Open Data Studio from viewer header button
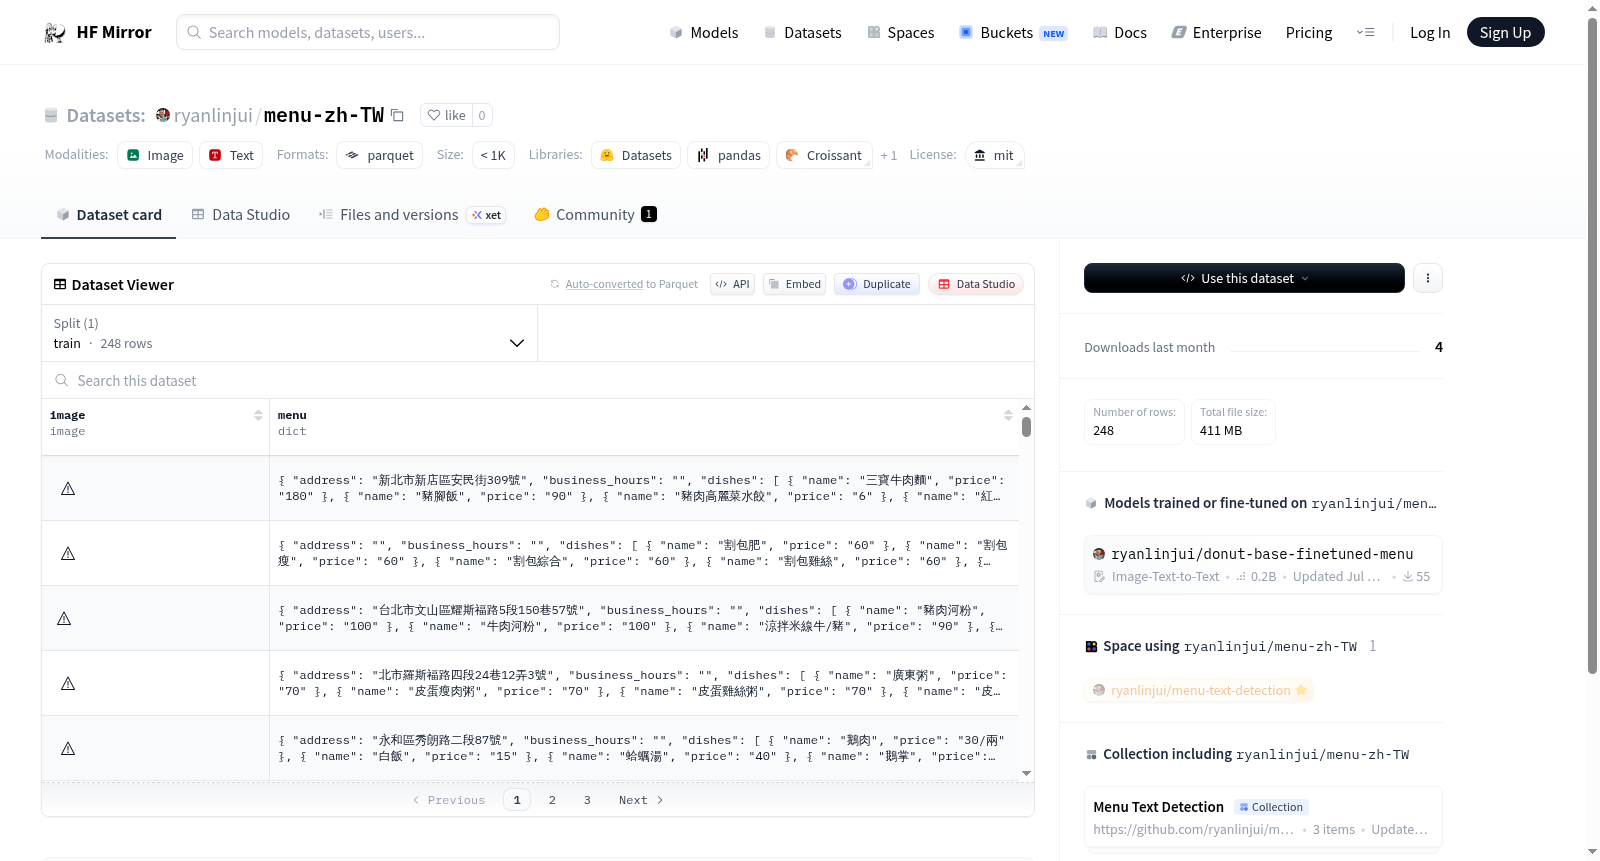Image resolution: width=1600 pixels, height=861 pixels. (x=976, y=284)
